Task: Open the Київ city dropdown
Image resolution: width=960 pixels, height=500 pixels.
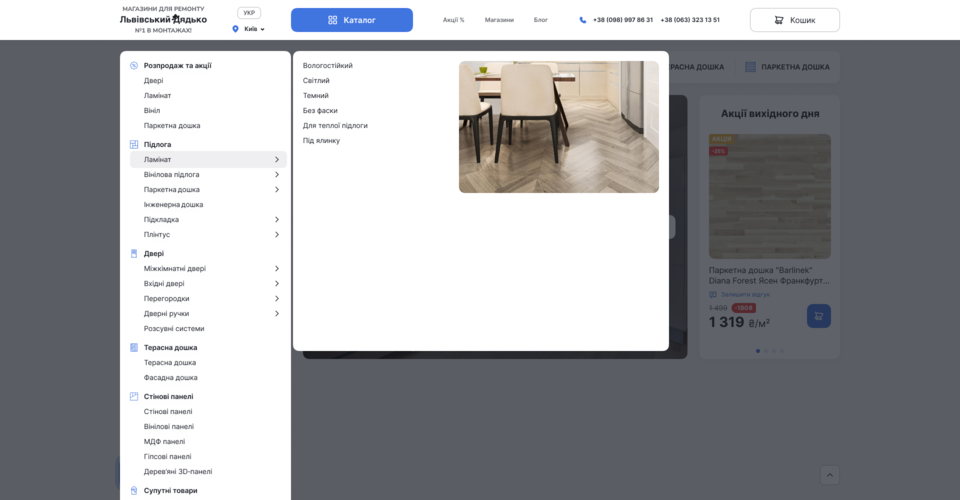Action: coord(253,29)
